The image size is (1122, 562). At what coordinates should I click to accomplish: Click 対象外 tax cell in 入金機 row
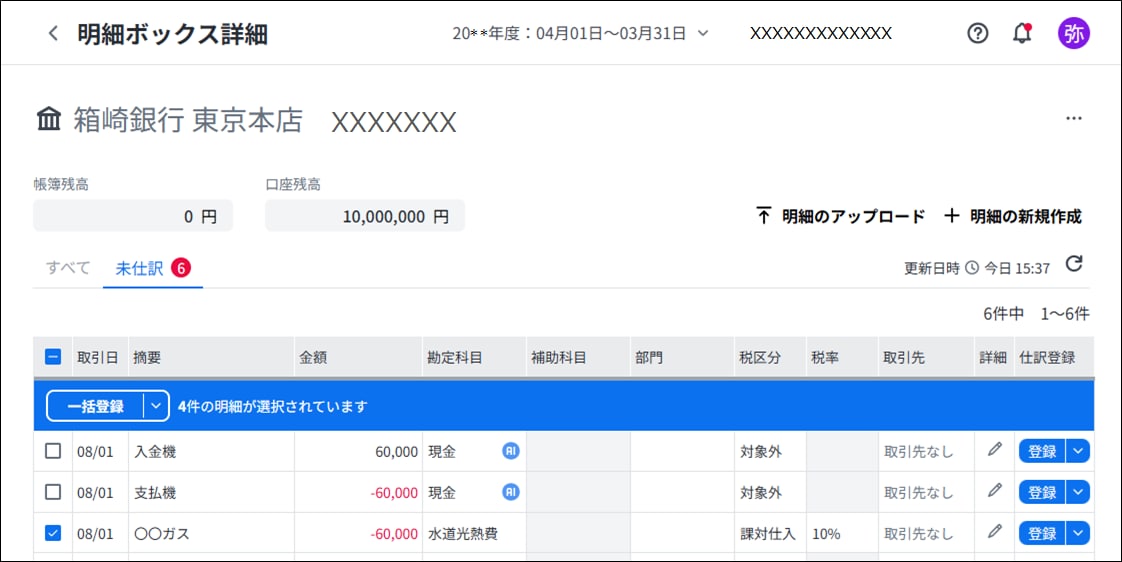(x=770, y=451)
